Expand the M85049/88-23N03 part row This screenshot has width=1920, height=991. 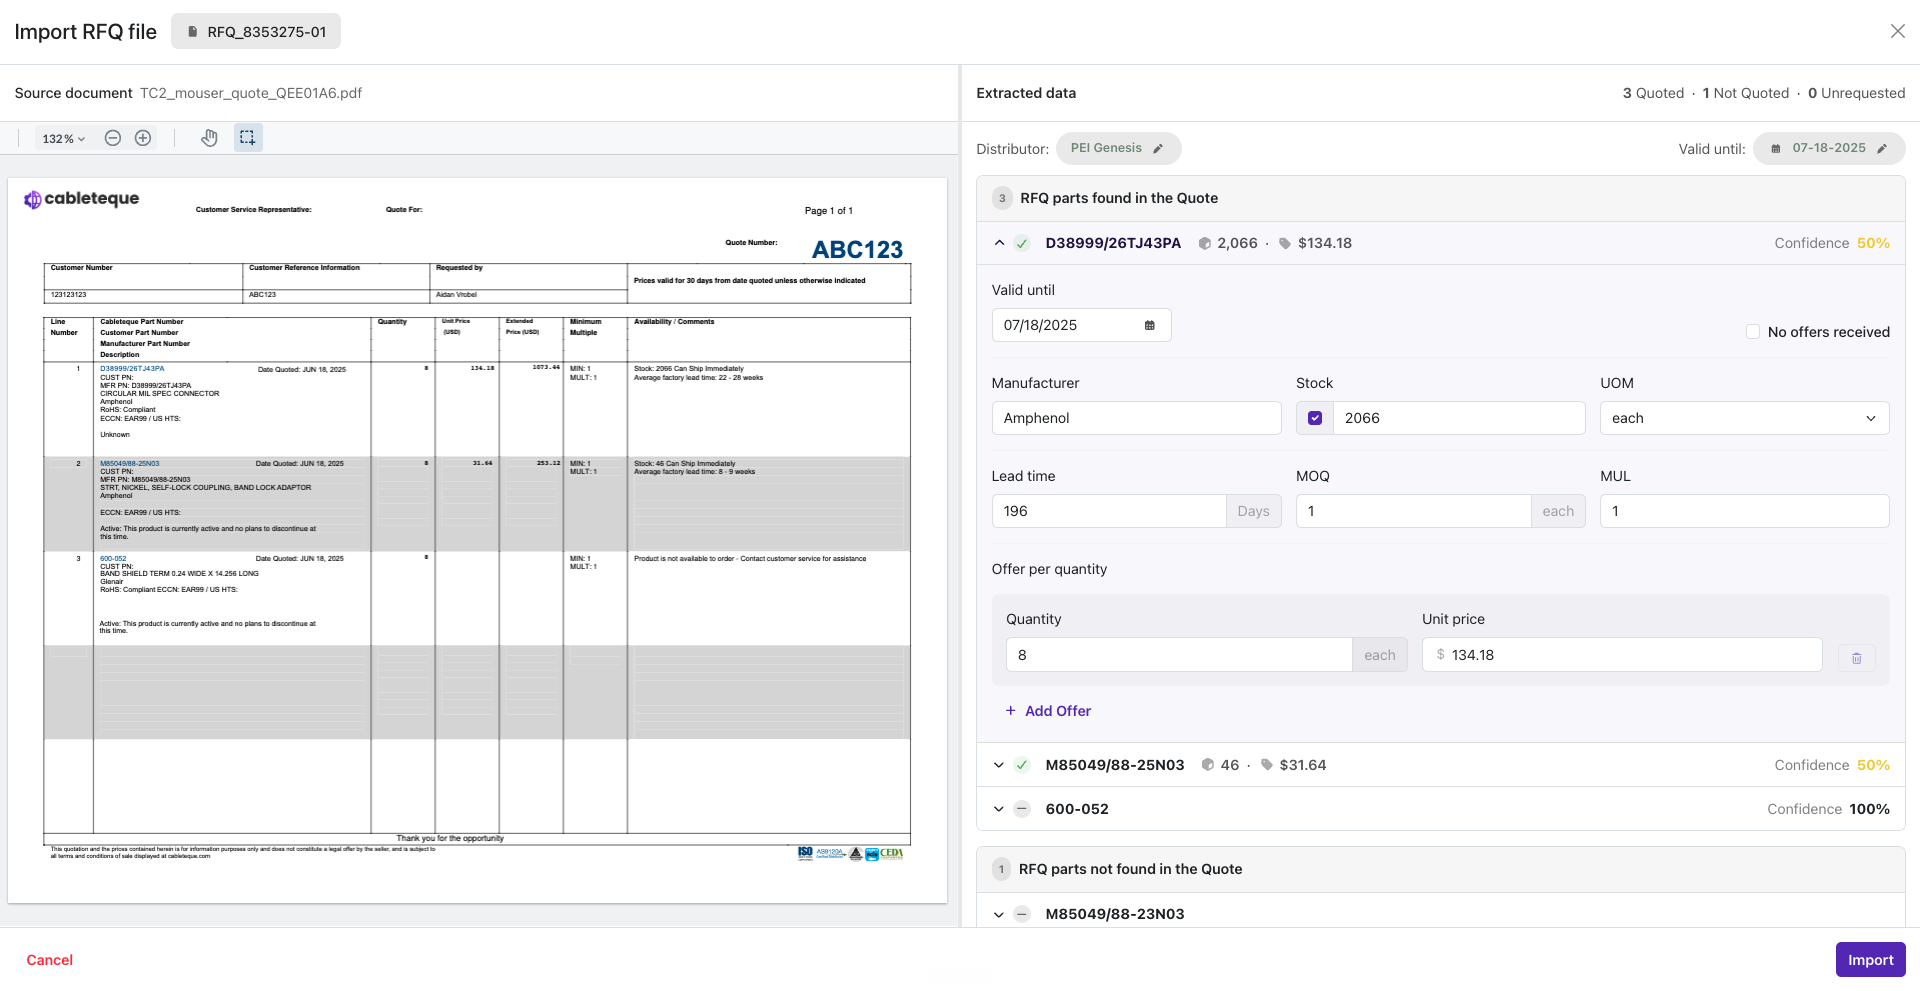(999, 914)
